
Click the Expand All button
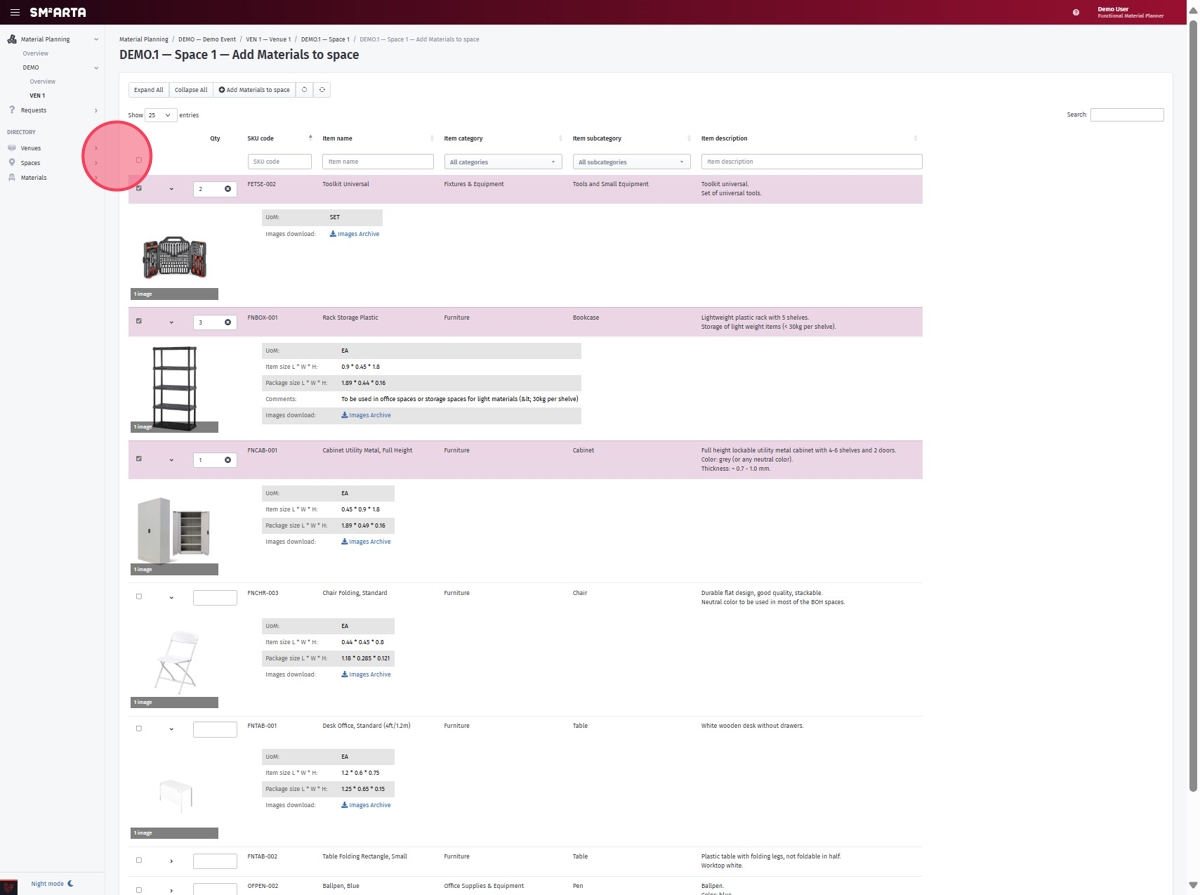(x=148, y=89)
